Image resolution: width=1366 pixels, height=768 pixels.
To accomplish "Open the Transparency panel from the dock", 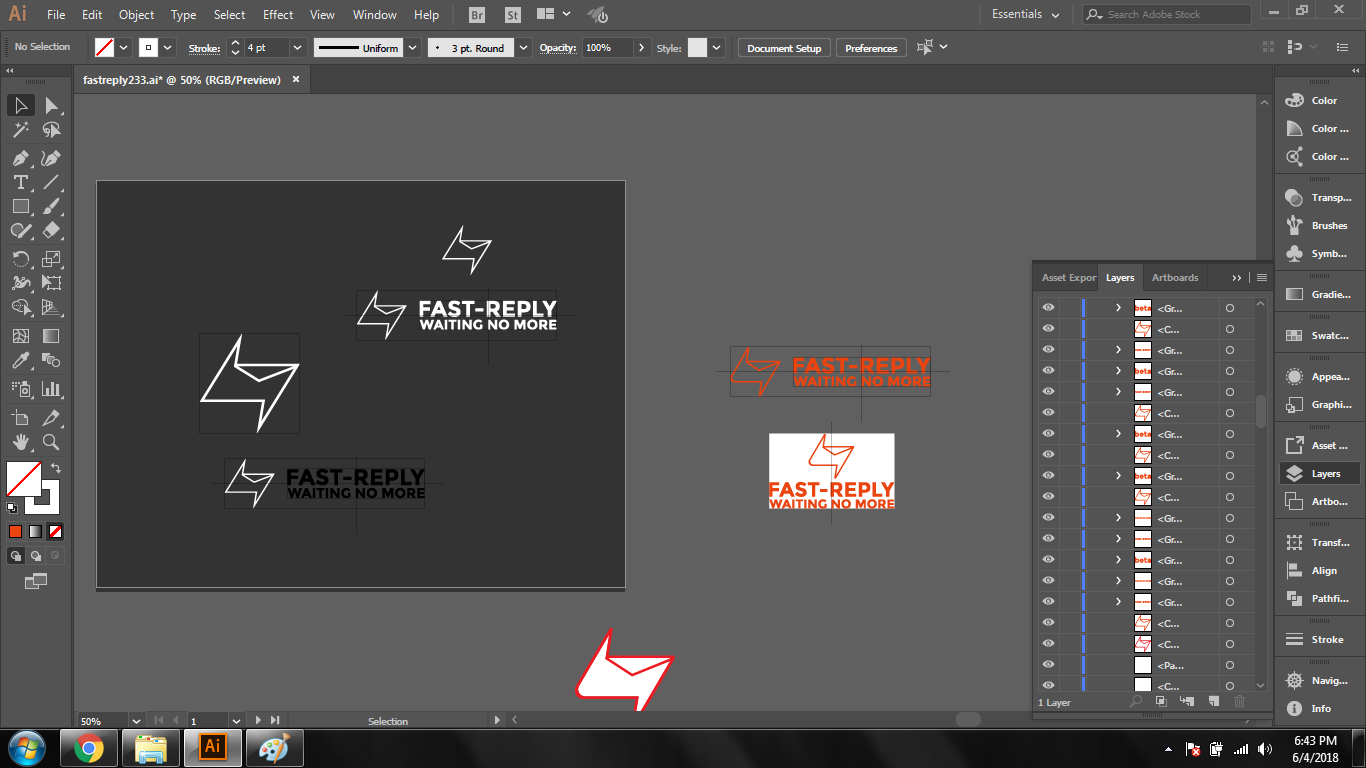I will coord(1317,197).
